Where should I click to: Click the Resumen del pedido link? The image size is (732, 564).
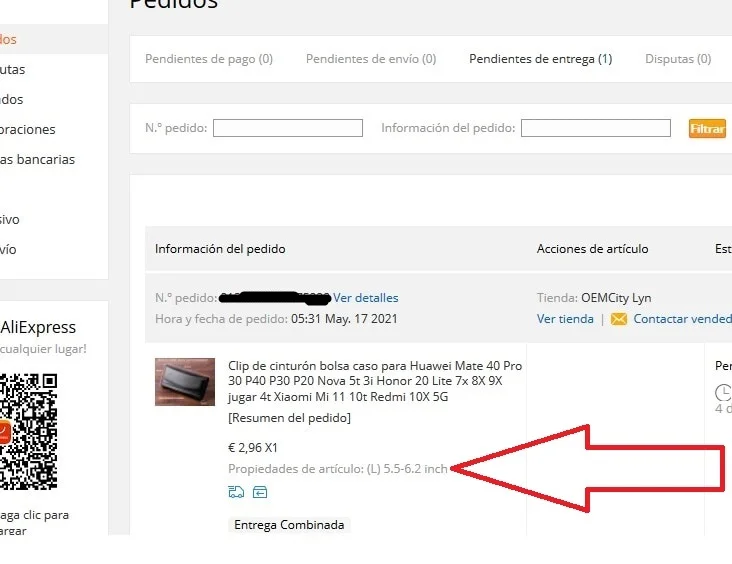(289, 418)
